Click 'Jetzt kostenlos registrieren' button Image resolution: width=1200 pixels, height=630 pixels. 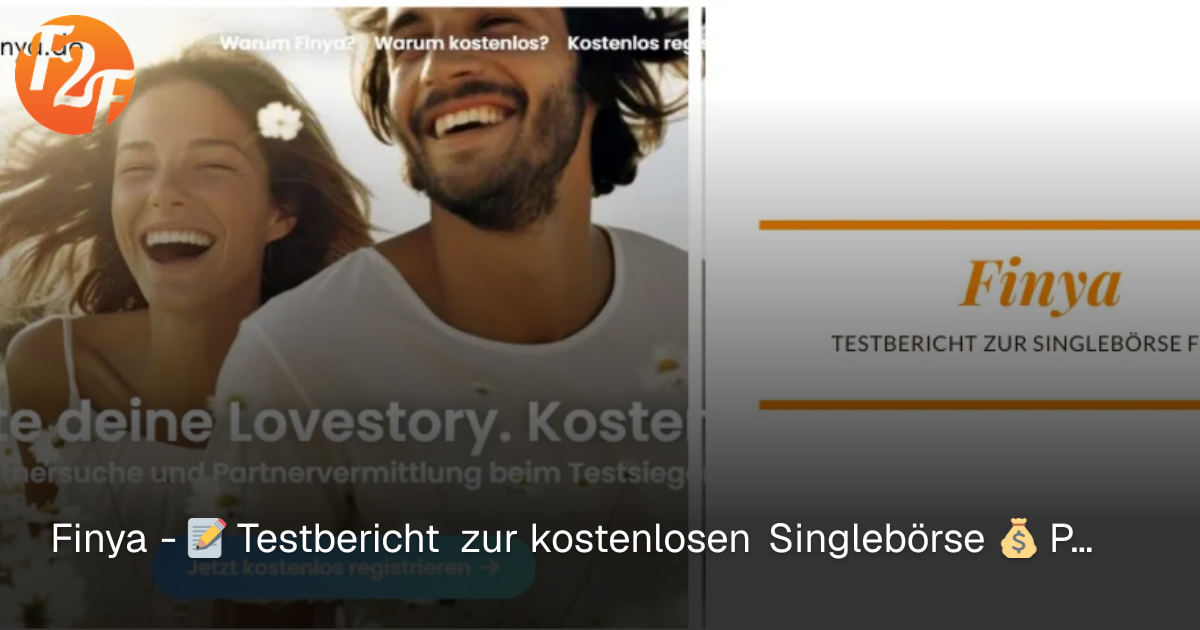point(344,568)
